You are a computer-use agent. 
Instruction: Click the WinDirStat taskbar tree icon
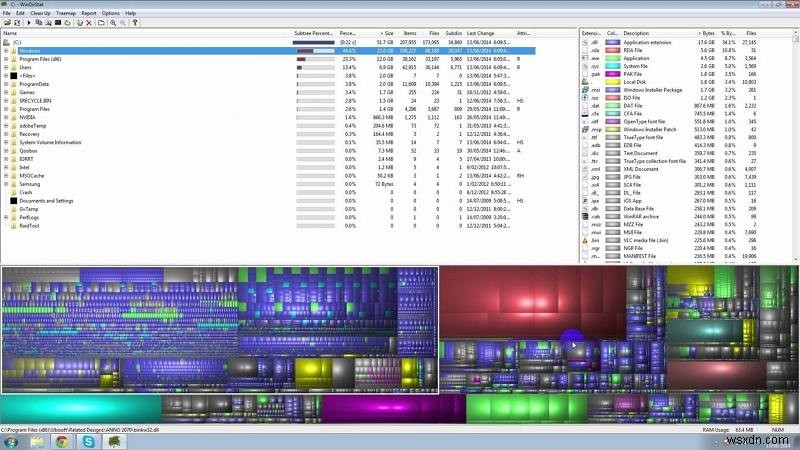114,442
